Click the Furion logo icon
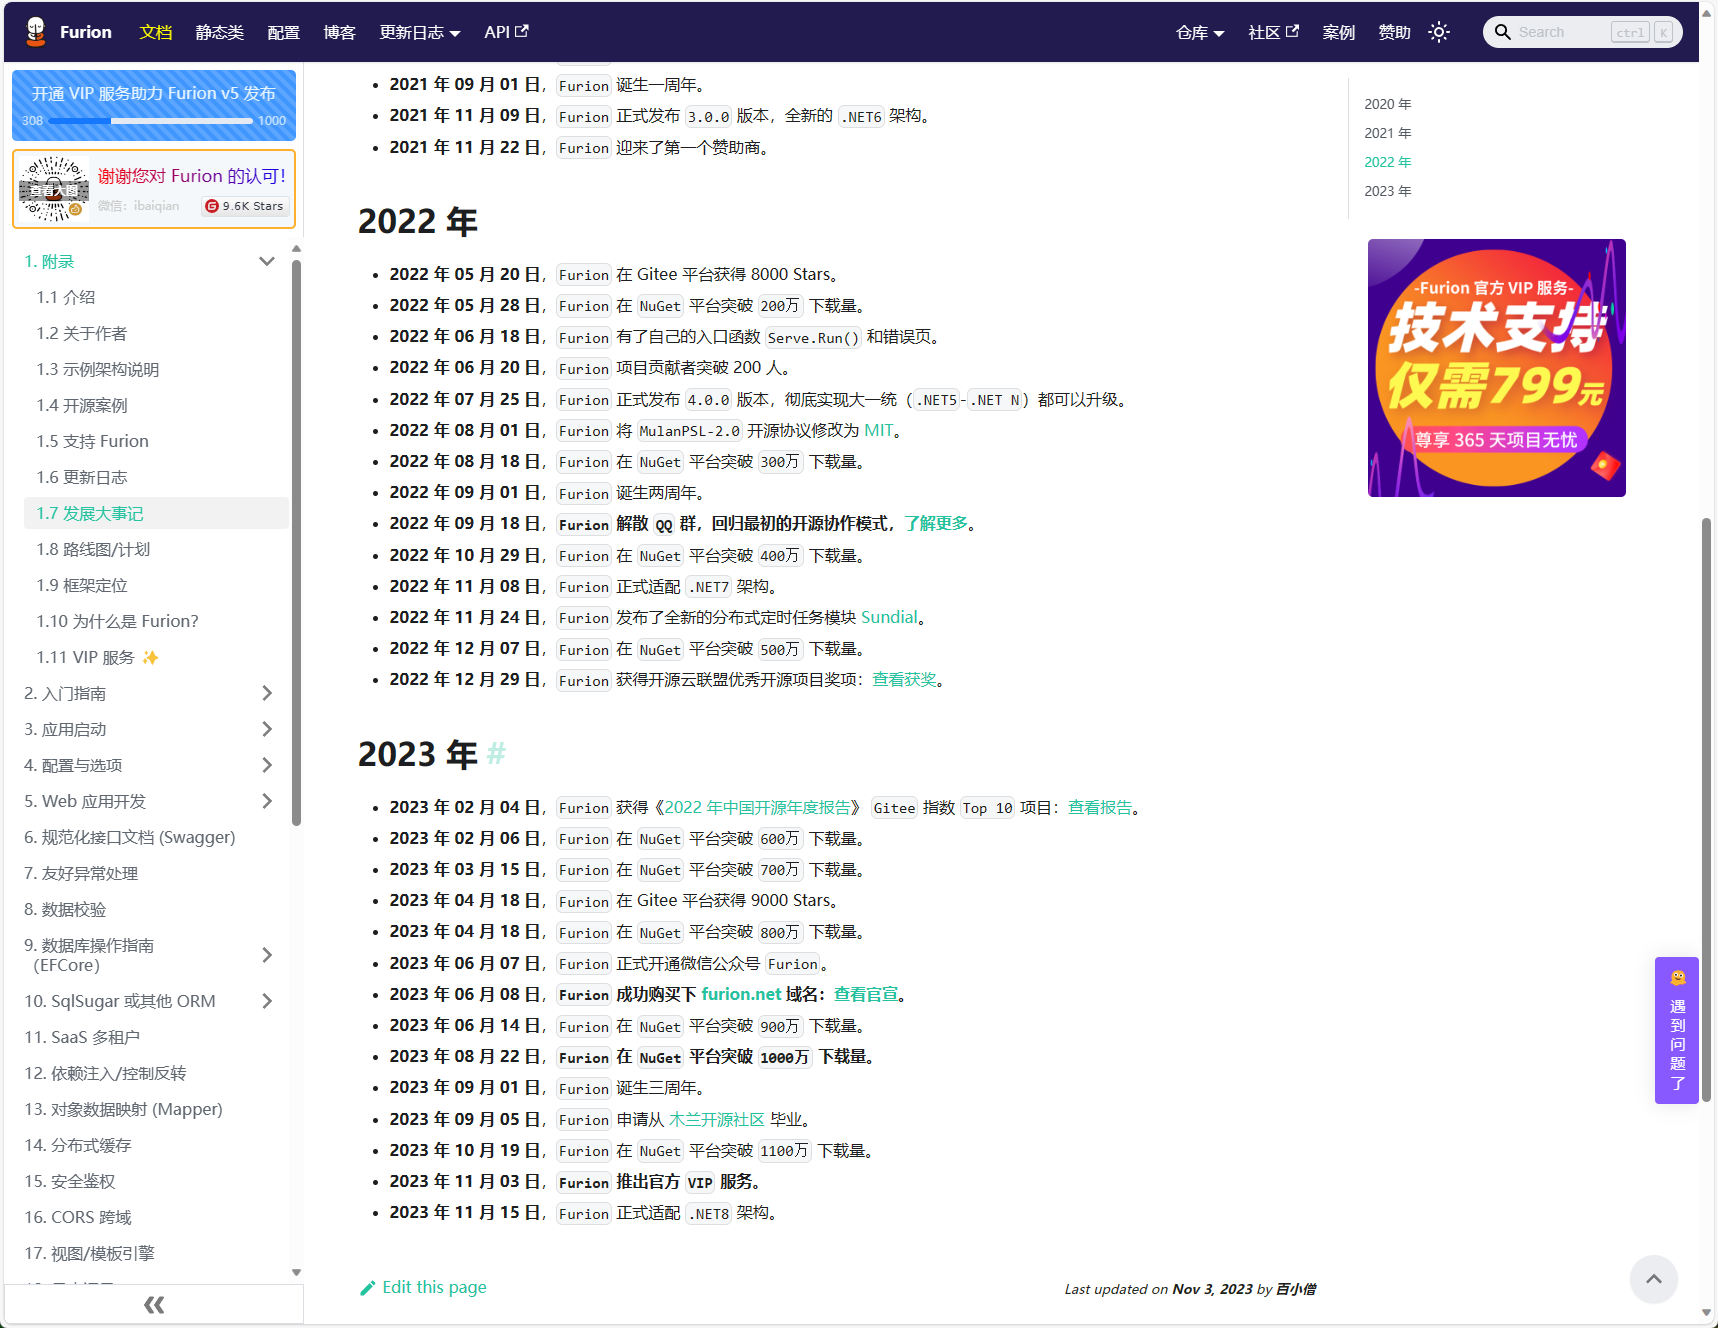The width and height of the screenshot is (1718, 1328). point(36,32)
